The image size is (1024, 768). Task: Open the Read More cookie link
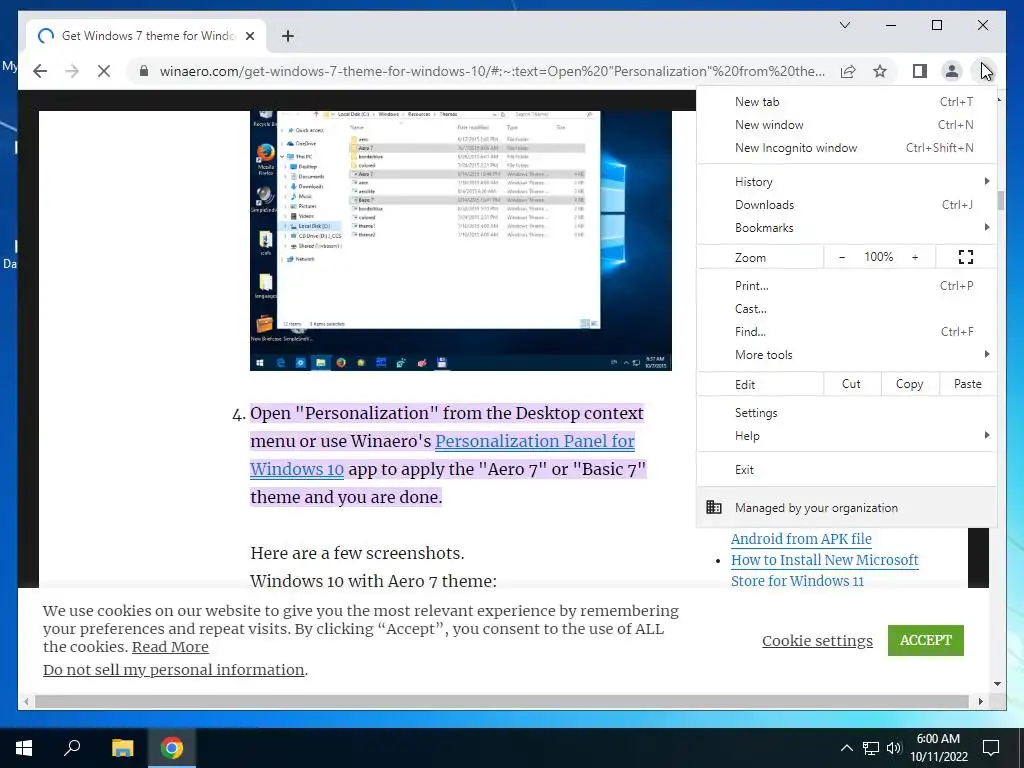coord(170,647)
